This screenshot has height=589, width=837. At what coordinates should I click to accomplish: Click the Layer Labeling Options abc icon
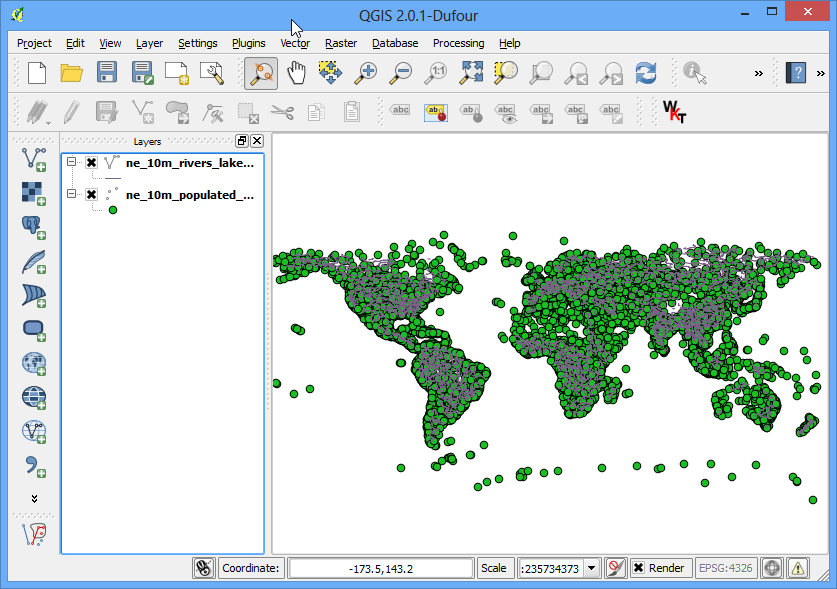click(x=400, y=111)
